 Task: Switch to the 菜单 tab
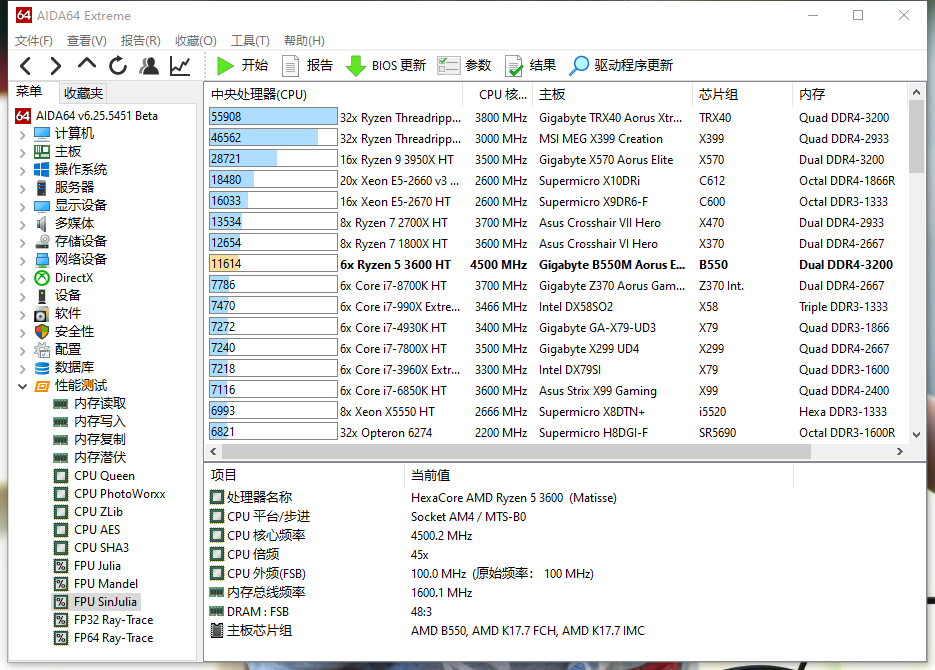click(x=29, y=92)
